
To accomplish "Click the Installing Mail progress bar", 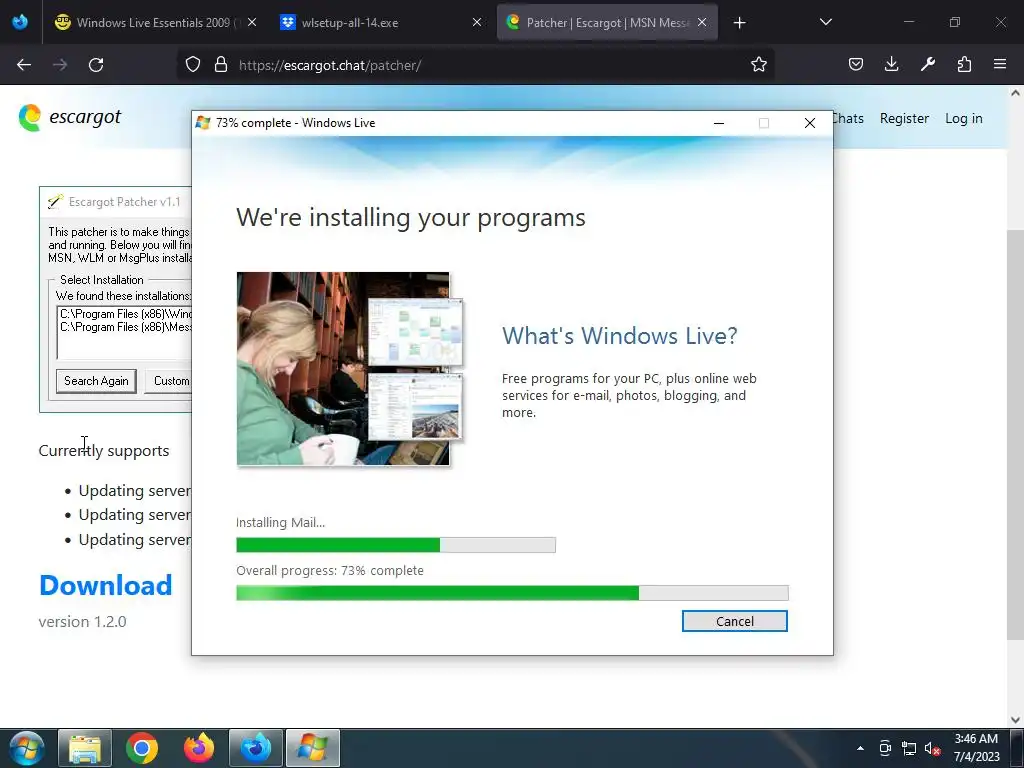I will pyautogui.click(x=396, y=545).
